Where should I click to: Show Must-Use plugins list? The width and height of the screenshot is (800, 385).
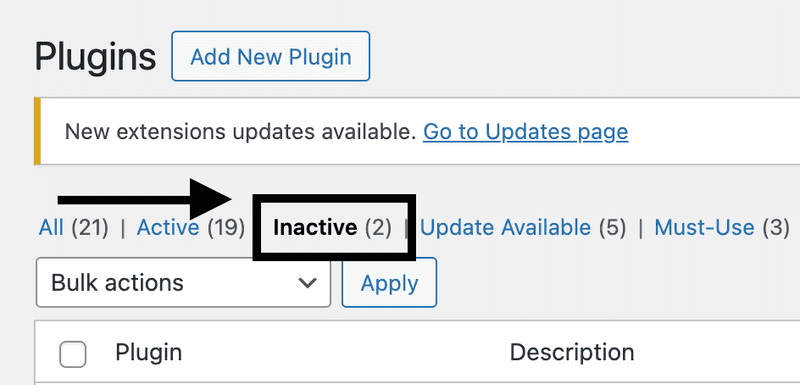coord(704,227)
